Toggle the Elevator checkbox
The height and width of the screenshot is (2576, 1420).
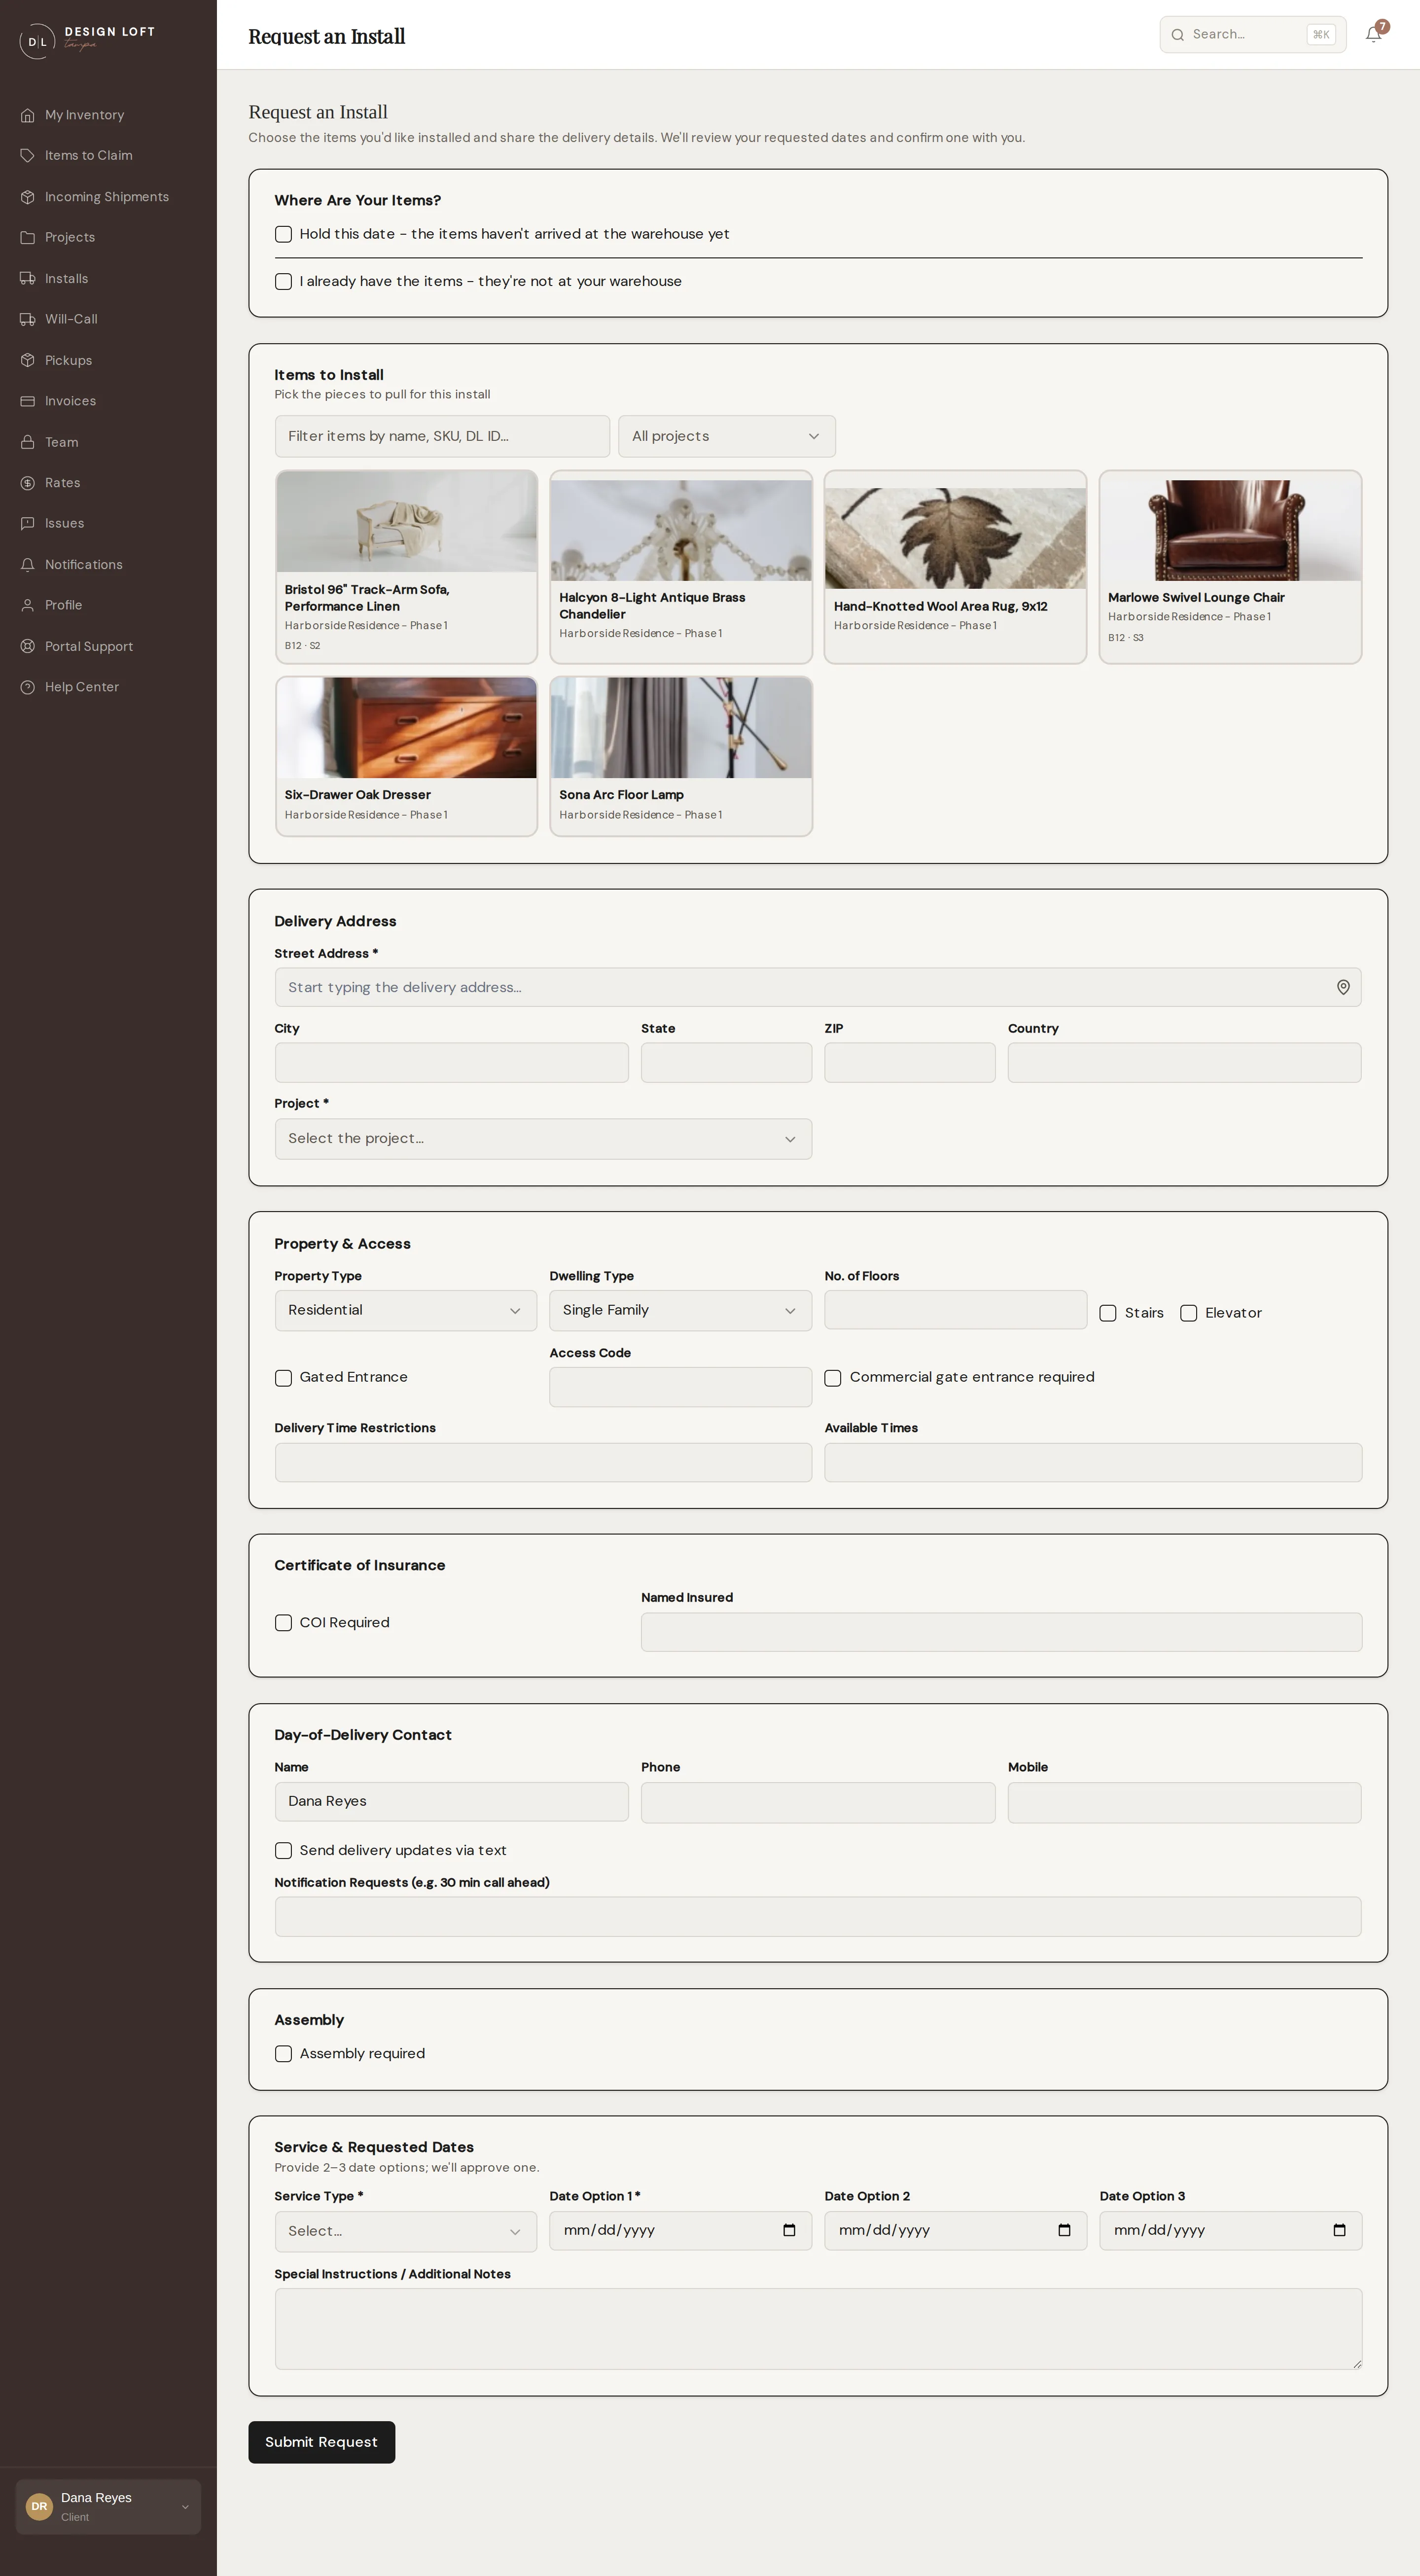[1189, 1313]
